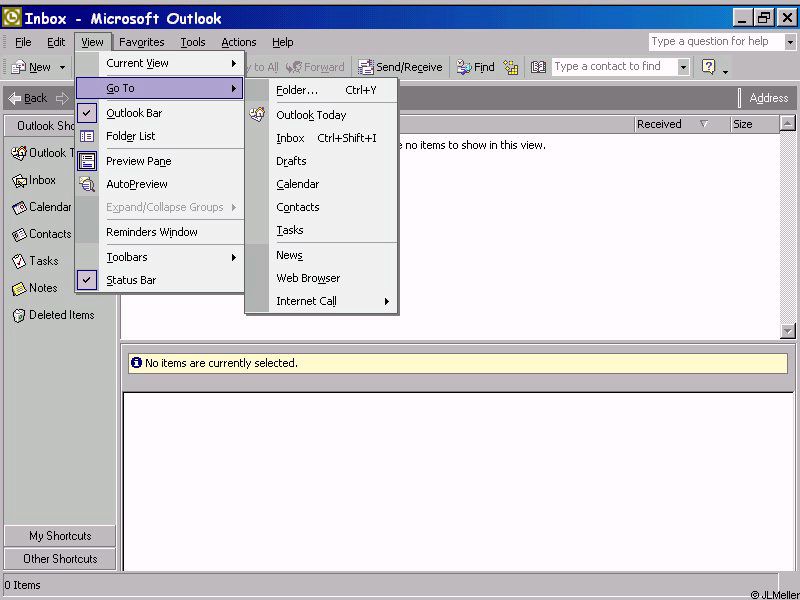
Task: Toggle Preview Pane in View menu
Action: click(138, 161)
